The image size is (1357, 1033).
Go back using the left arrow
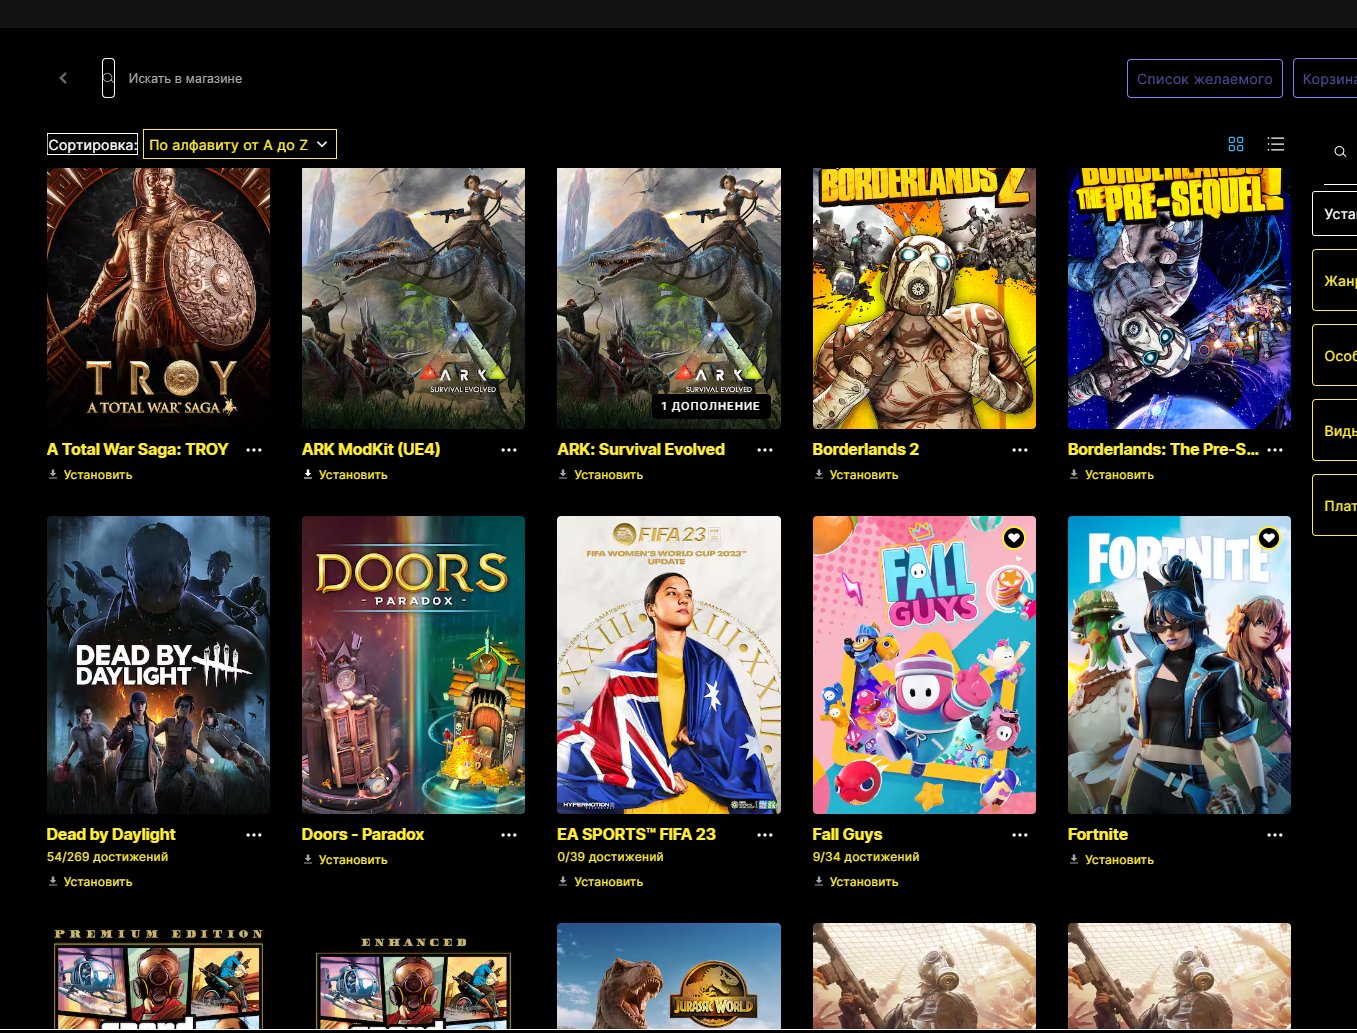[63, 78]
